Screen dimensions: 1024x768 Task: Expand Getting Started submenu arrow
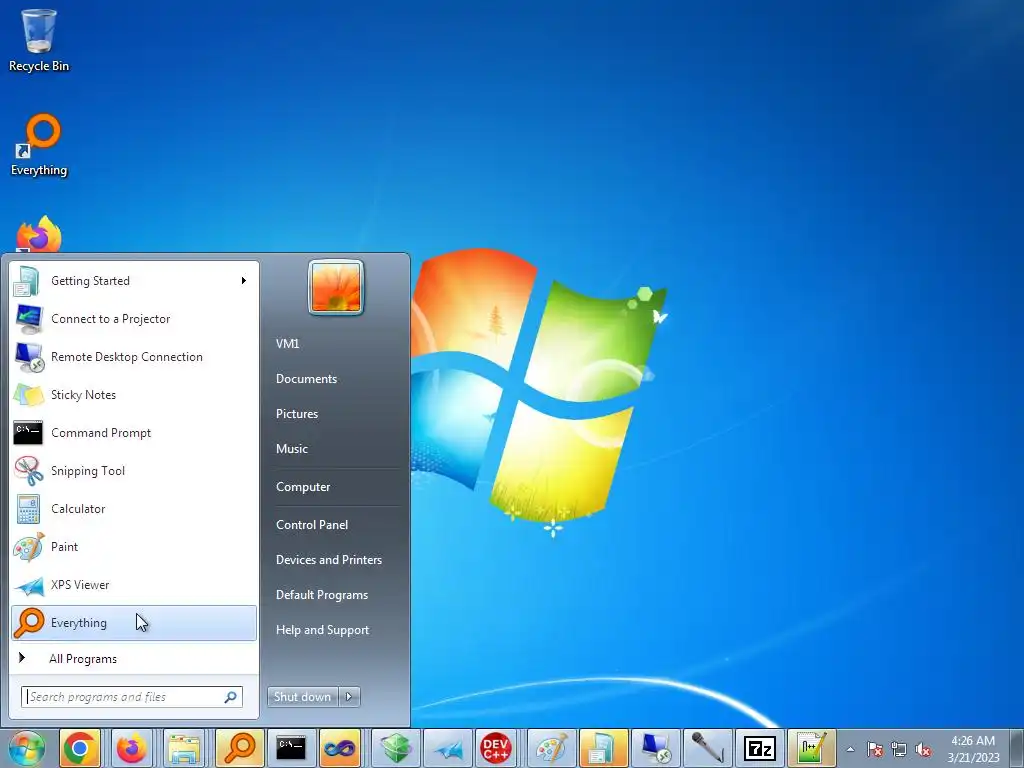click(244, 281)
